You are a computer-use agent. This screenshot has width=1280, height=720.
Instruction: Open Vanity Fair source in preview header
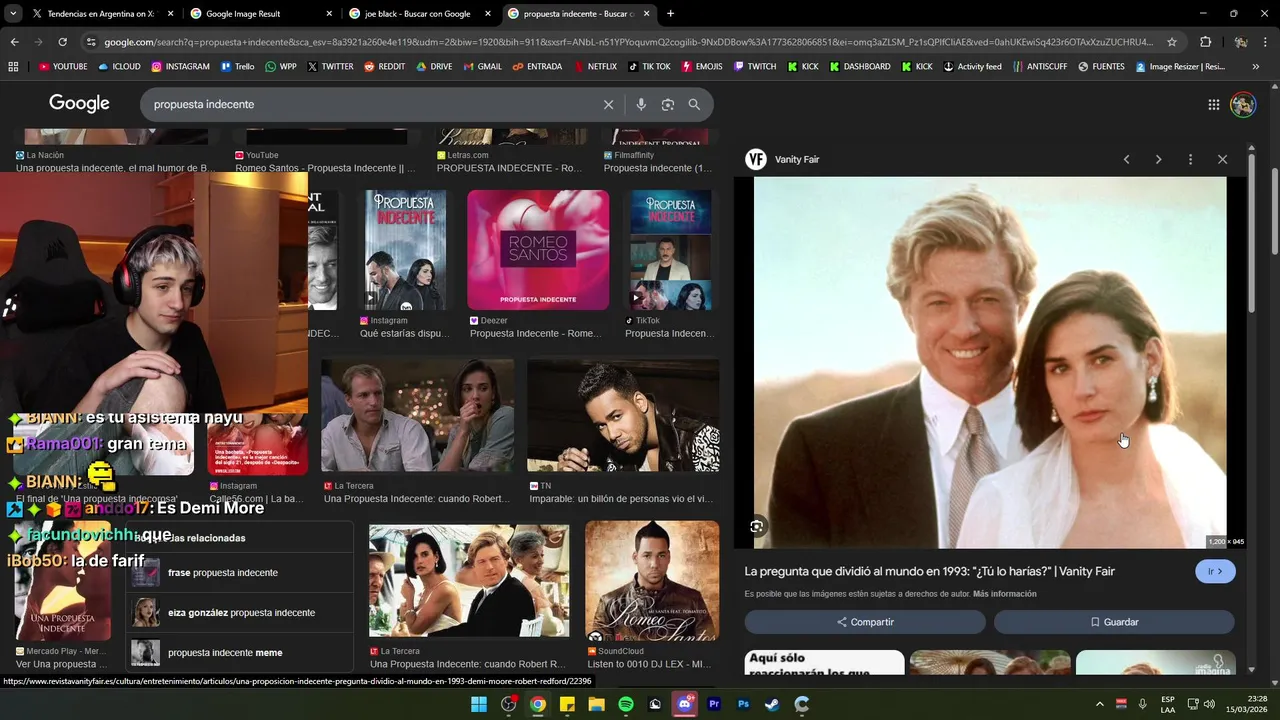pyautogui.click(x=783, y=159)
